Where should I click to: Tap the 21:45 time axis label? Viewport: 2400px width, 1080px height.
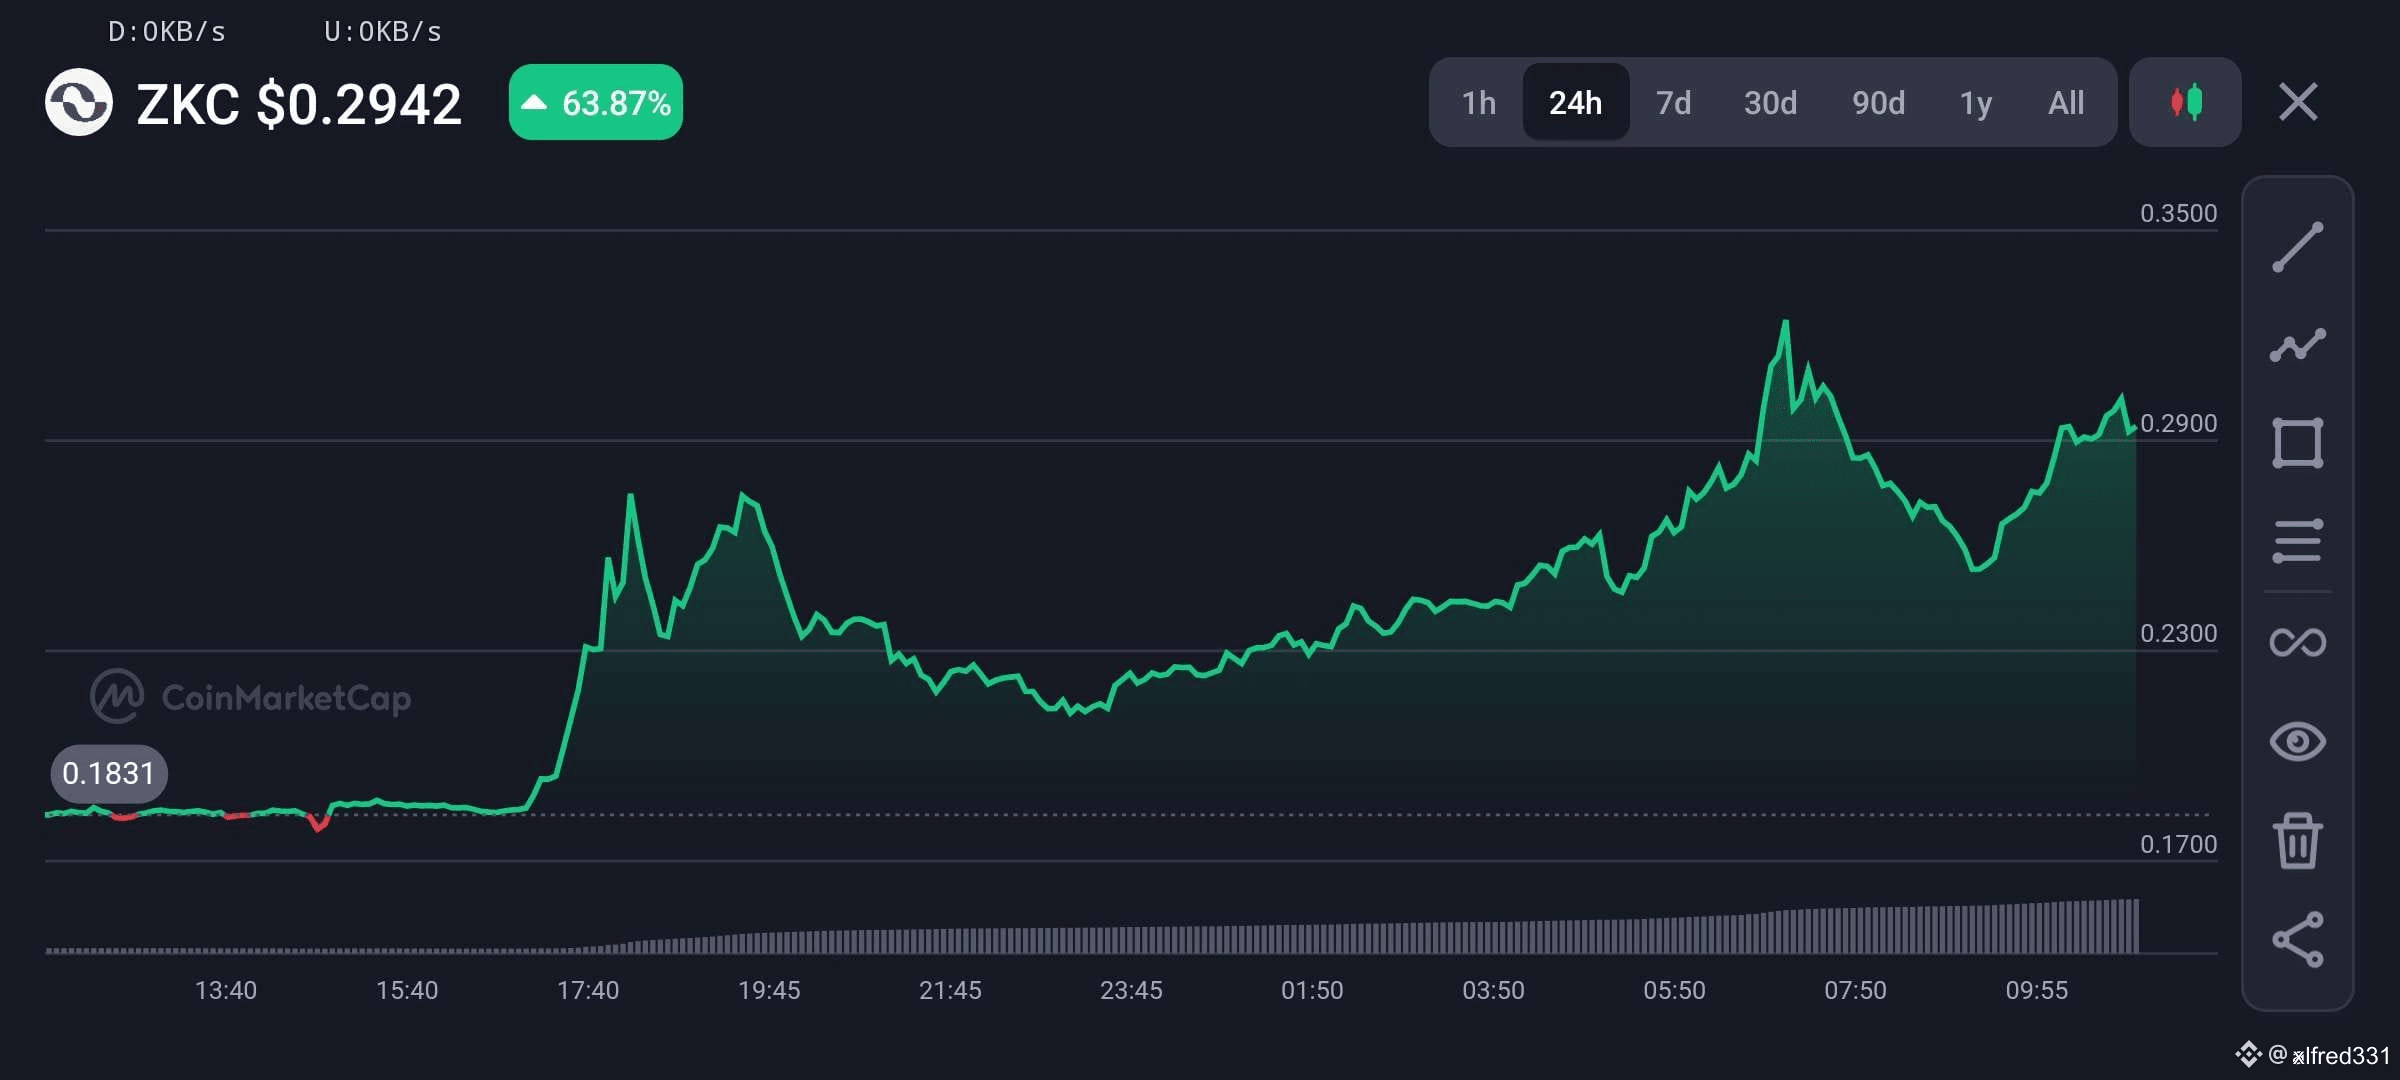point(950,990)
